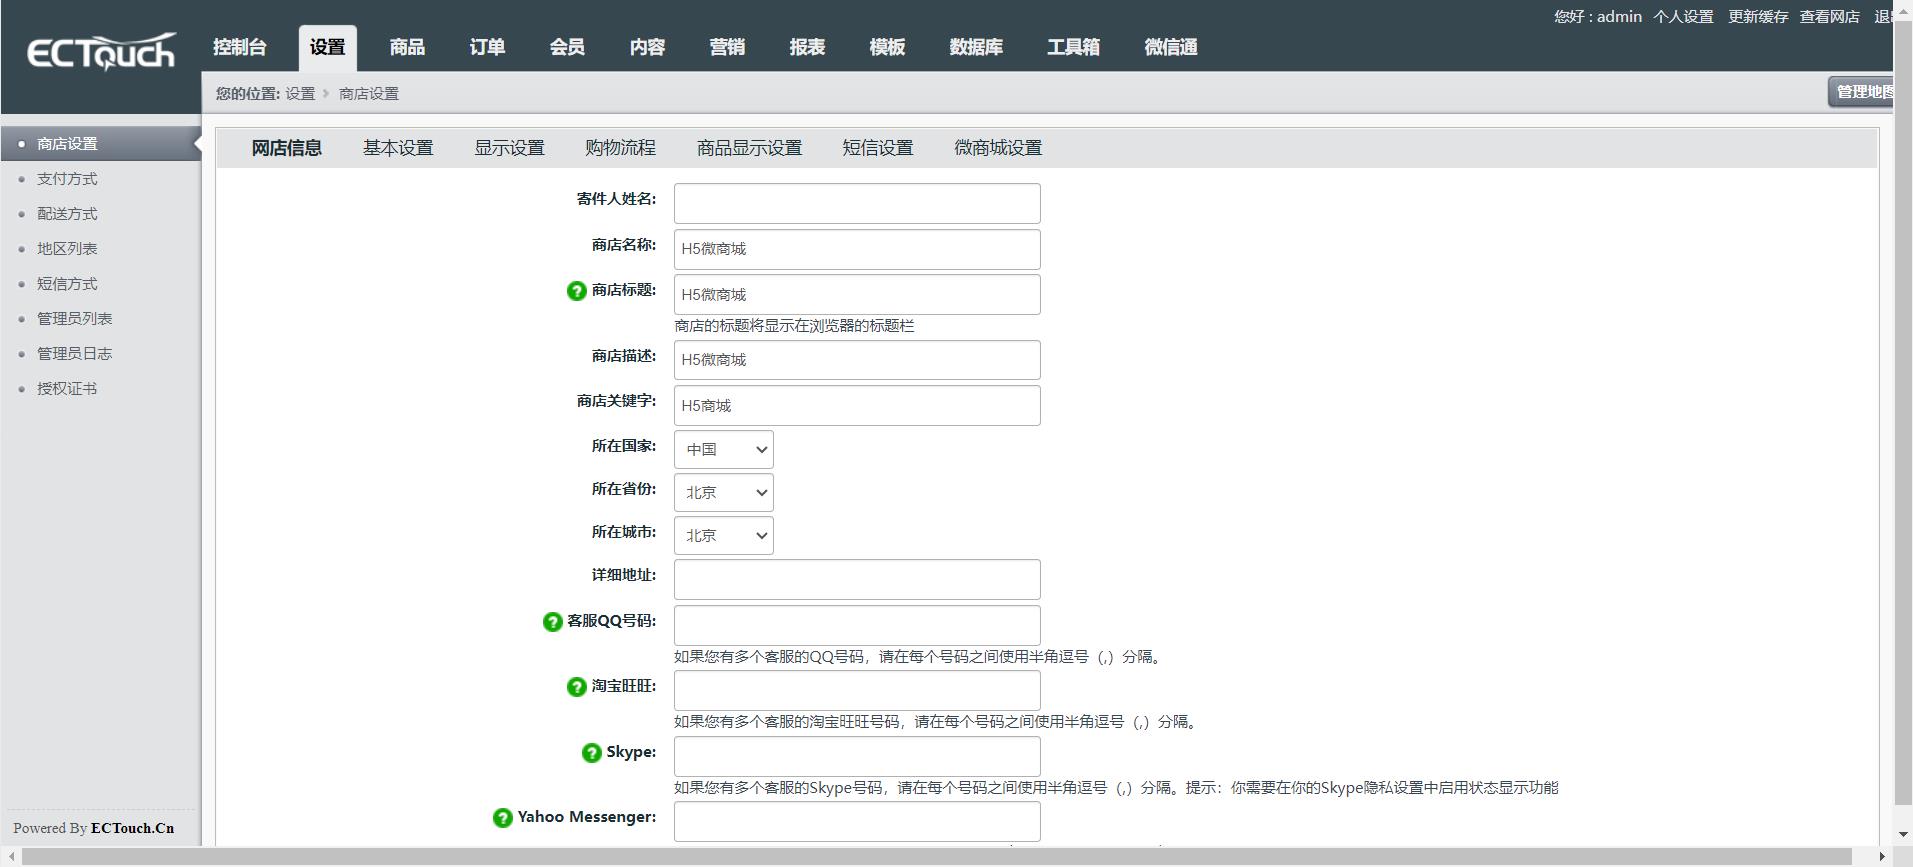Viewport: 1913px width, 867px height.
Task: Switch to the 基本设置 tab
Action: [x=398, y=148]
